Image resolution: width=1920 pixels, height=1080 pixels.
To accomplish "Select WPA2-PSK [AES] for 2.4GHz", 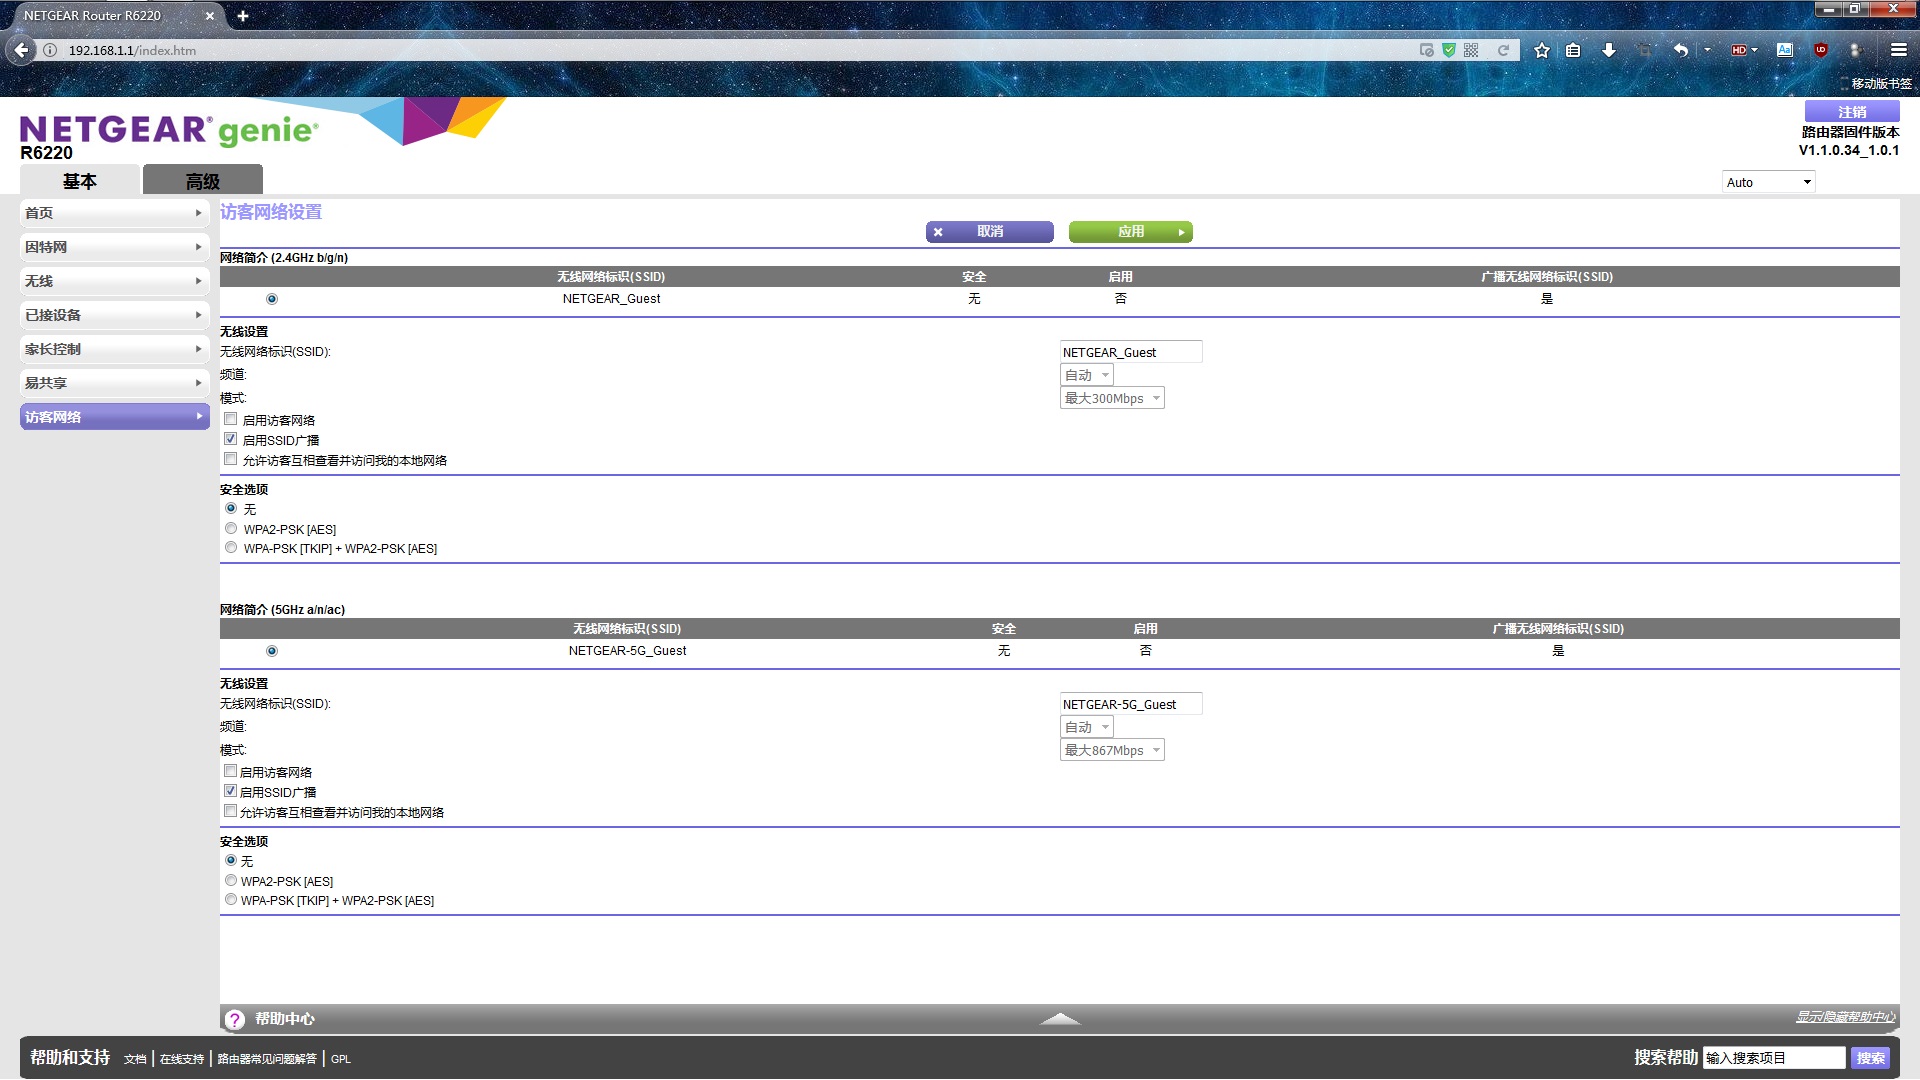I will click(x=231, y=528).
